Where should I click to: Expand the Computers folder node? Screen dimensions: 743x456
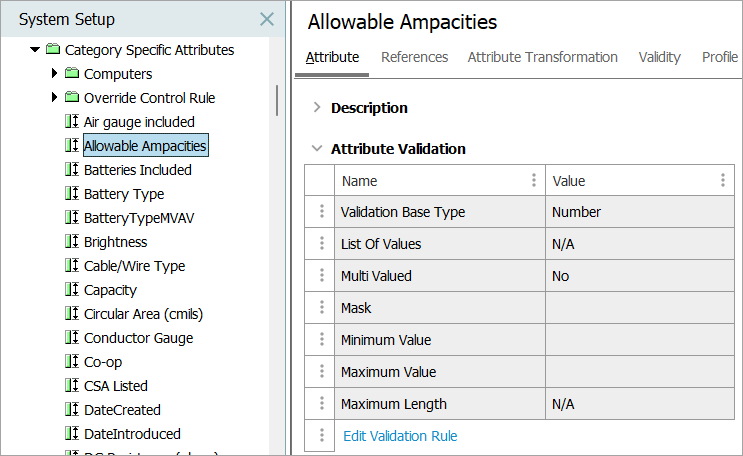pyautogui.click(x=55, y=74)
